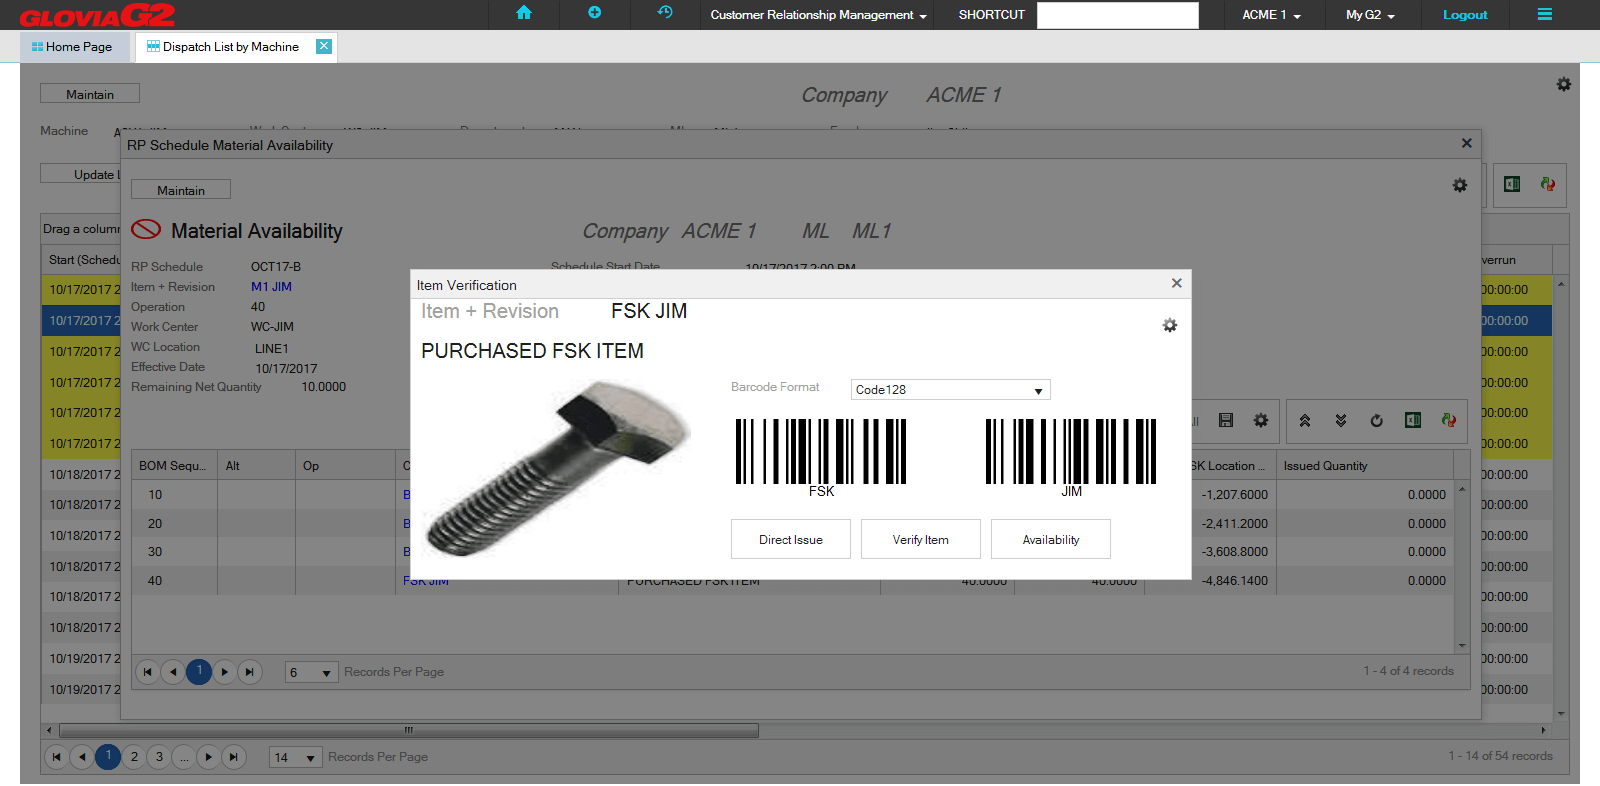Open ACME 1 company dropdown in top bar
This screenshot has height=786, width=1600.
(x=1271, y=15)
